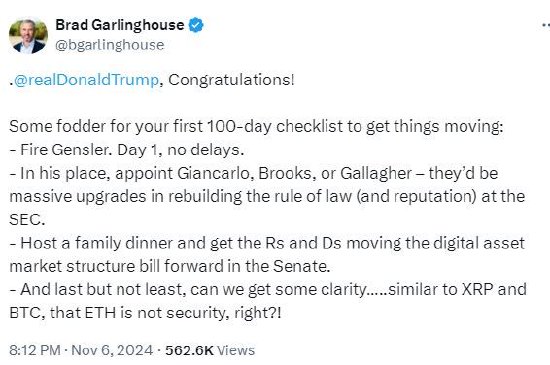This screenshot has height=365, width=550.
Task: Click the 'ETH is not security, right?!' line
Action: (x=145, y=313)
